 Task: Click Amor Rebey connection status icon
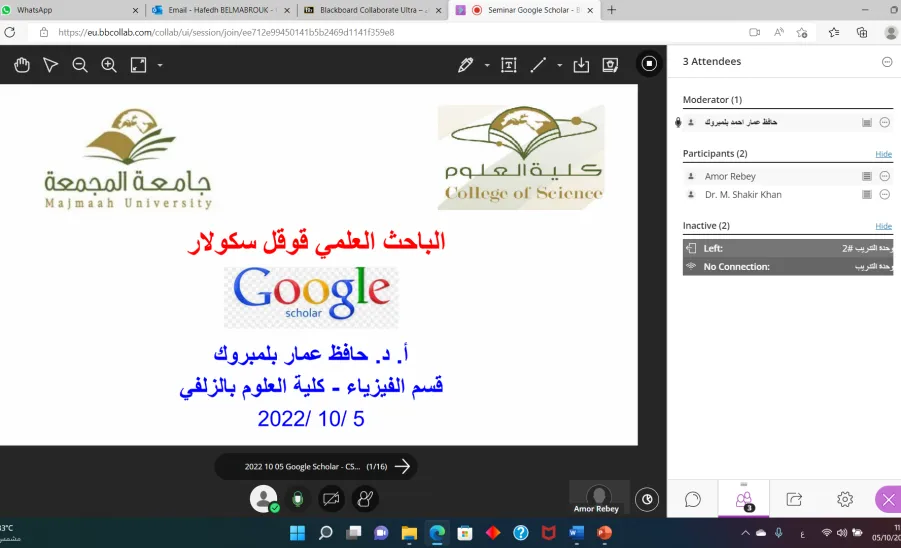[x=867, y=176]
